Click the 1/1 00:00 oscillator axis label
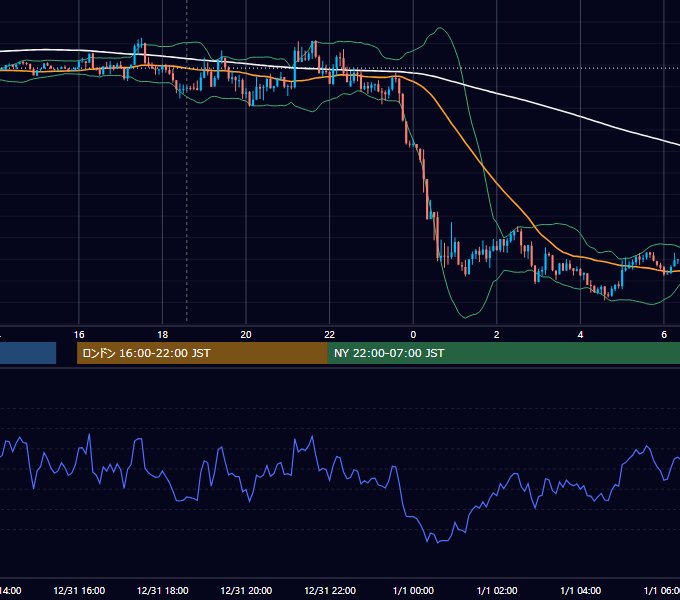 [413, 590]
